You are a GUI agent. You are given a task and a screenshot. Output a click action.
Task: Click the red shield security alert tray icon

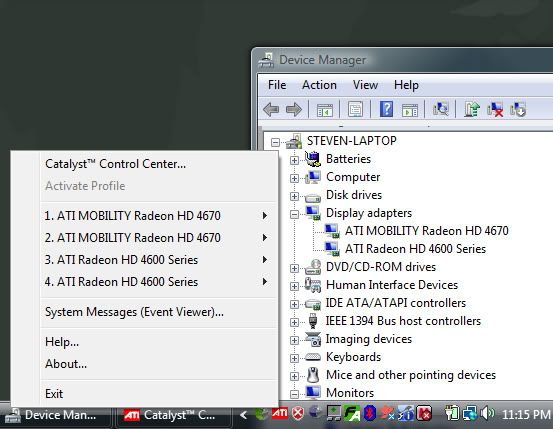point(298,413)
